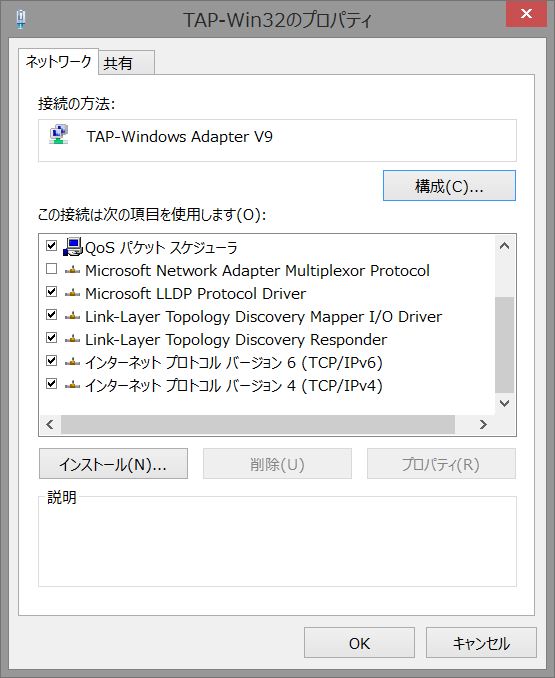
Task: Click the Topology Discovery Mapper I/O Driver icon
Action: [x=73, y=317]
